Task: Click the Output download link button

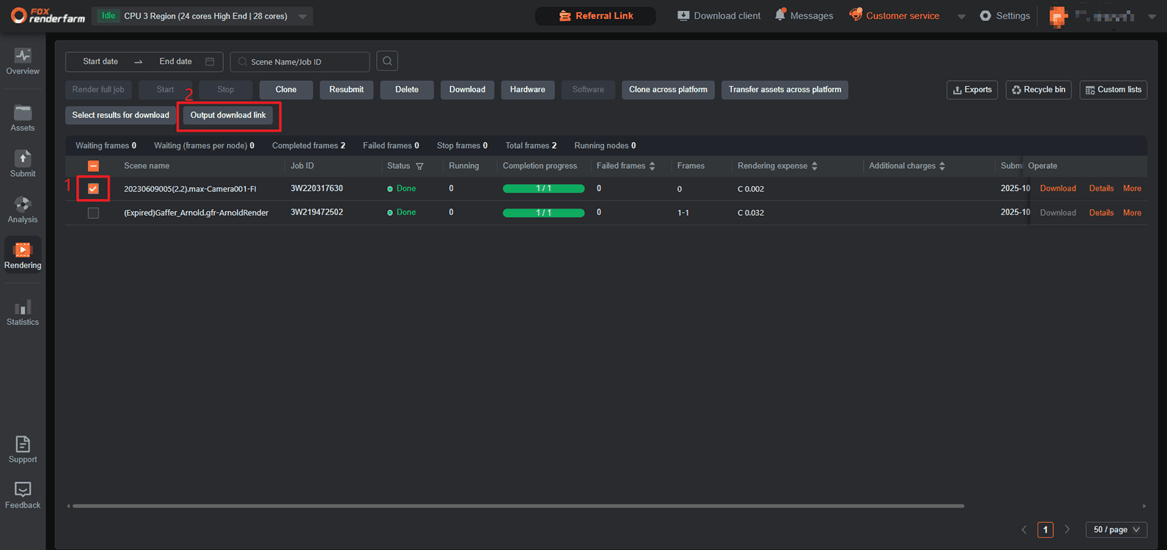Action: pos(228,115)
